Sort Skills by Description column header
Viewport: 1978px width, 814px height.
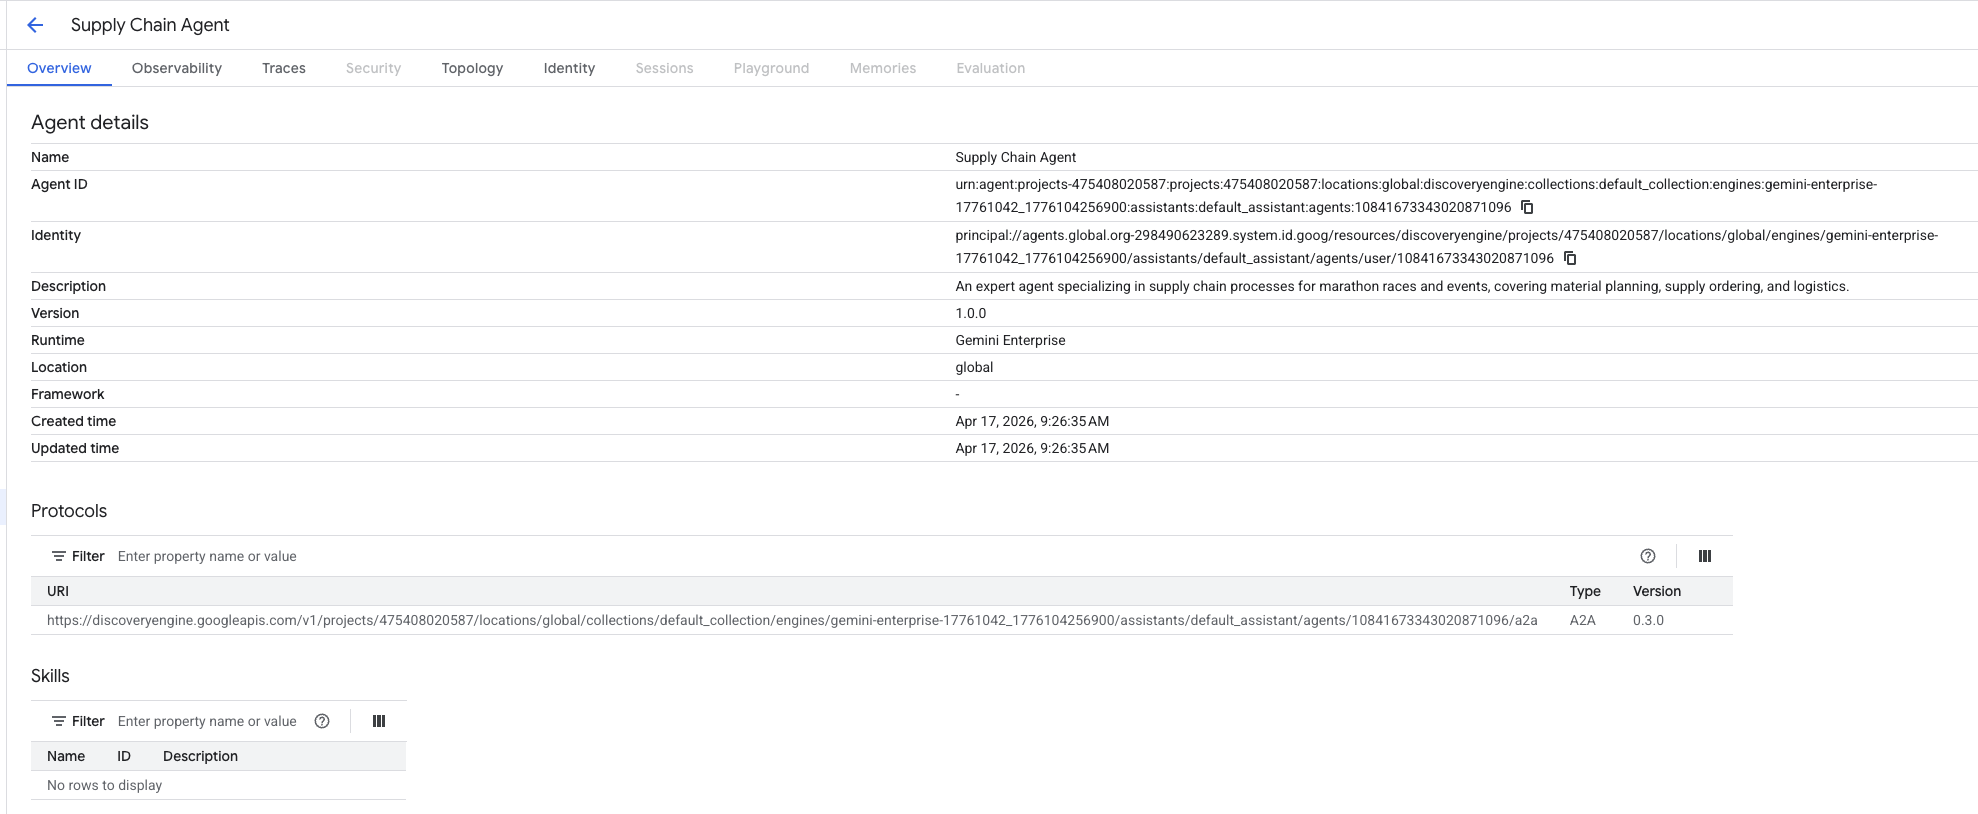click(200, 756)
